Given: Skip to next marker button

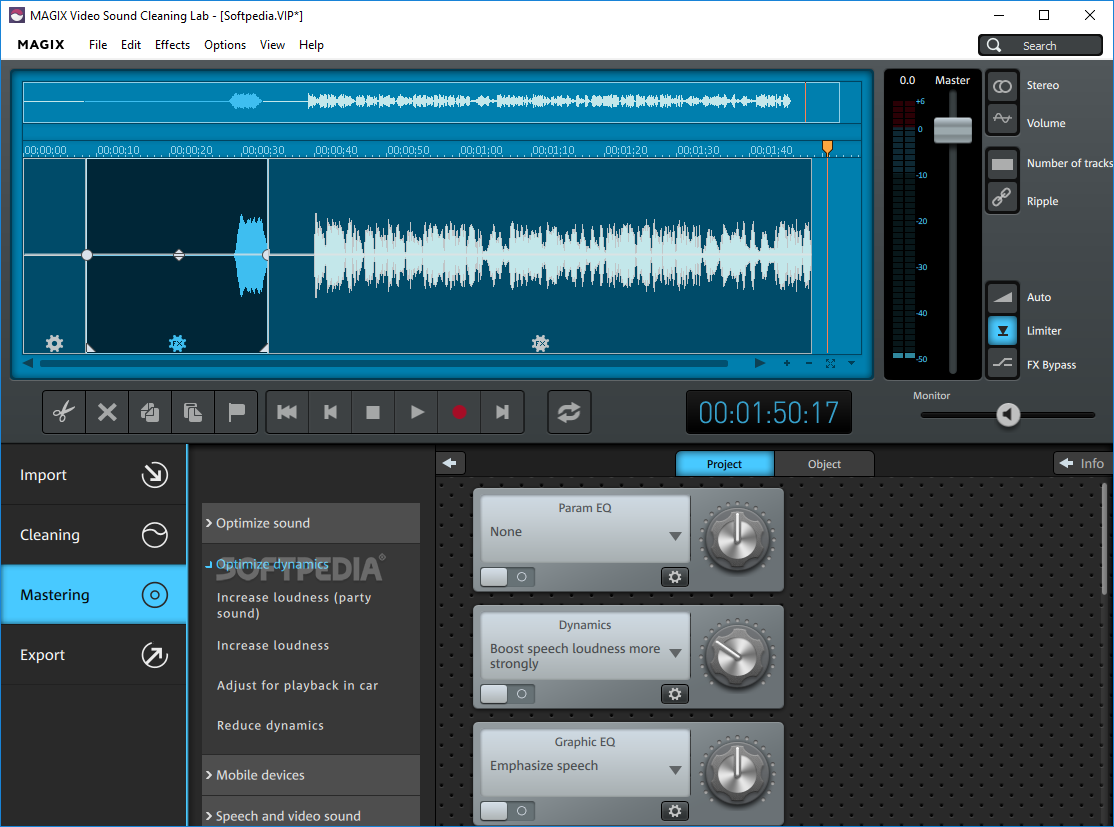Looking at the screenshot, I should tap(502, 412).
